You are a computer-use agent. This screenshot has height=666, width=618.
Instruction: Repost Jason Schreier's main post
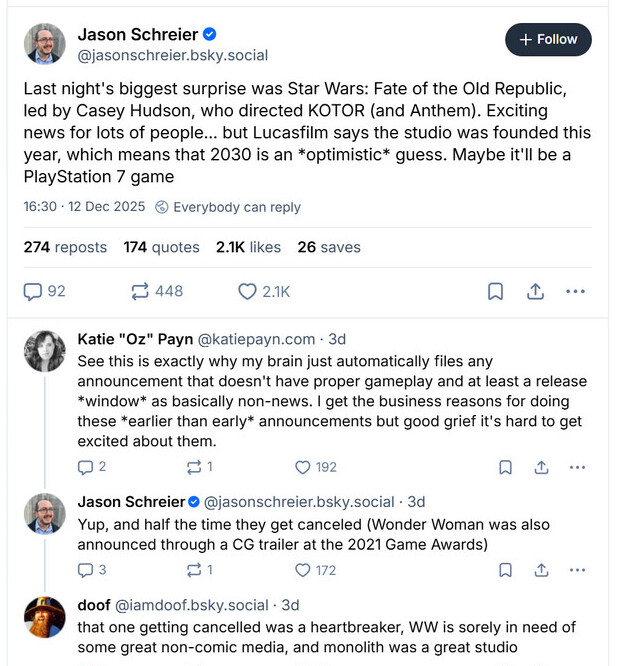coord(139,291)
